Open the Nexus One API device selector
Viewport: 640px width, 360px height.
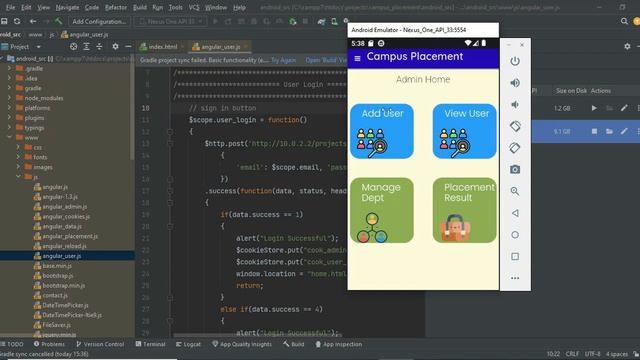point(170,21)
